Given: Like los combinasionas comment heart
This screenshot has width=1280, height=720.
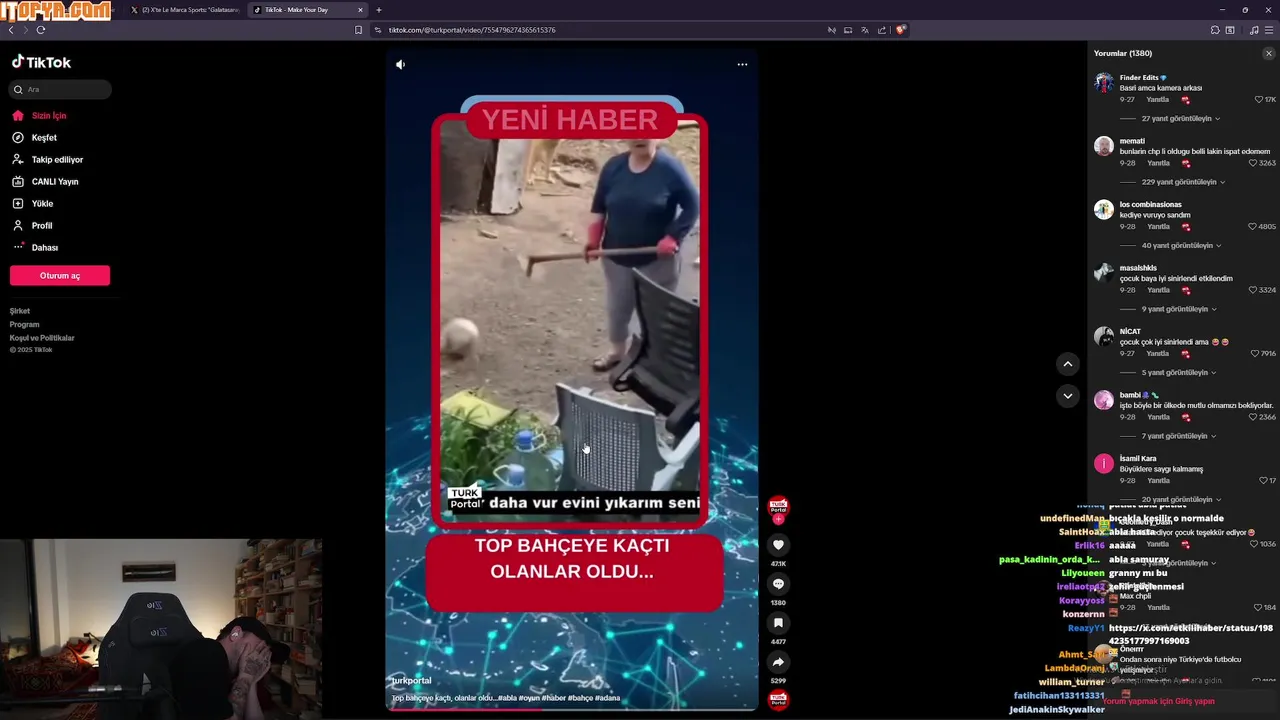Looking at the screenshot, I should 1253,227.
